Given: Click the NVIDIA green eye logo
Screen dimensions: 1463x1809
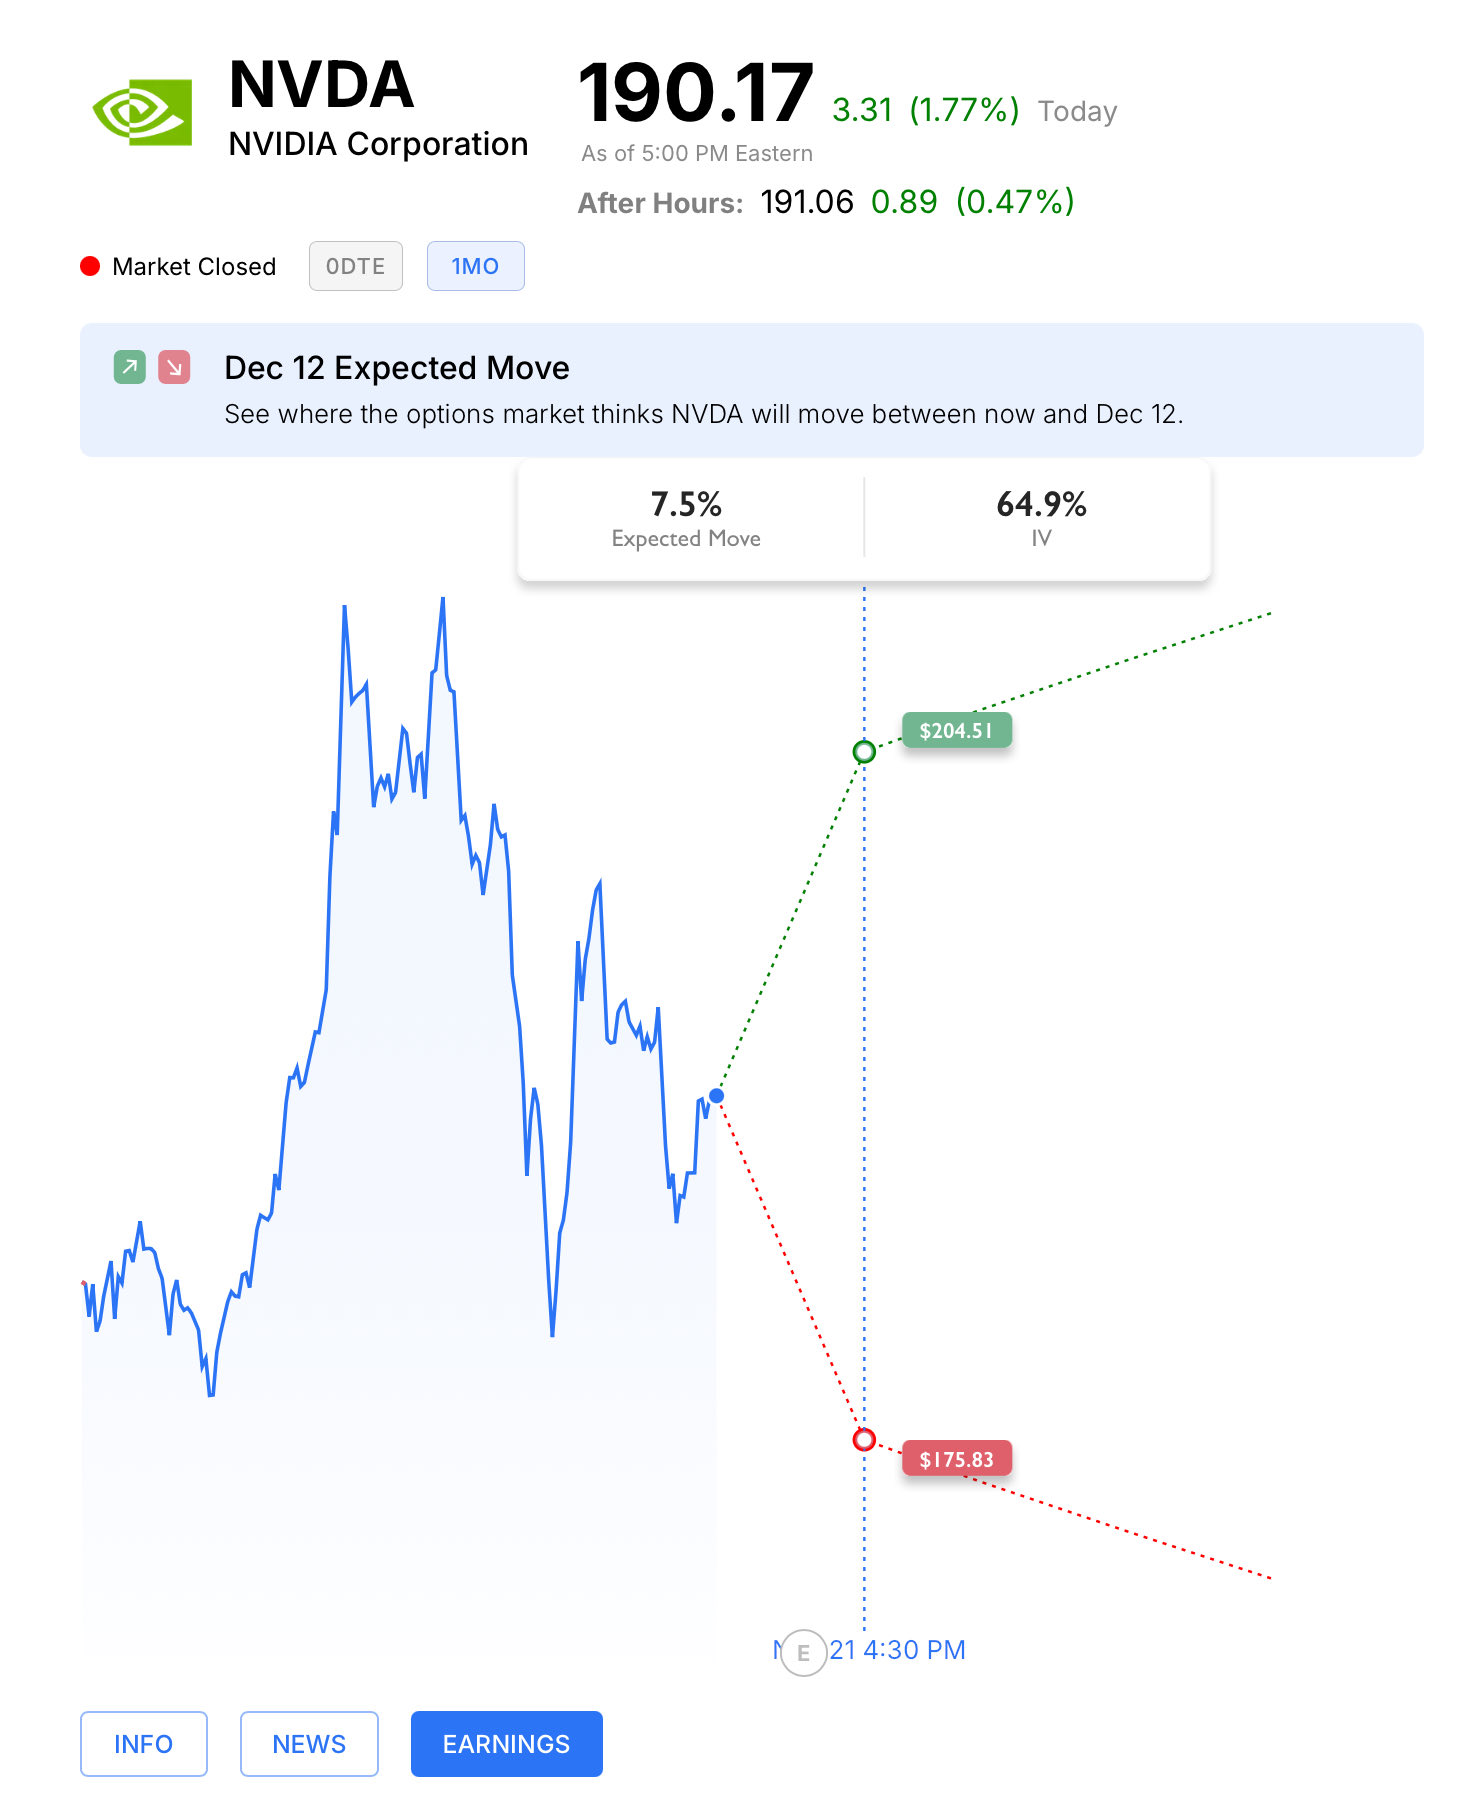Looking at the screenshot, I should 142,112.
